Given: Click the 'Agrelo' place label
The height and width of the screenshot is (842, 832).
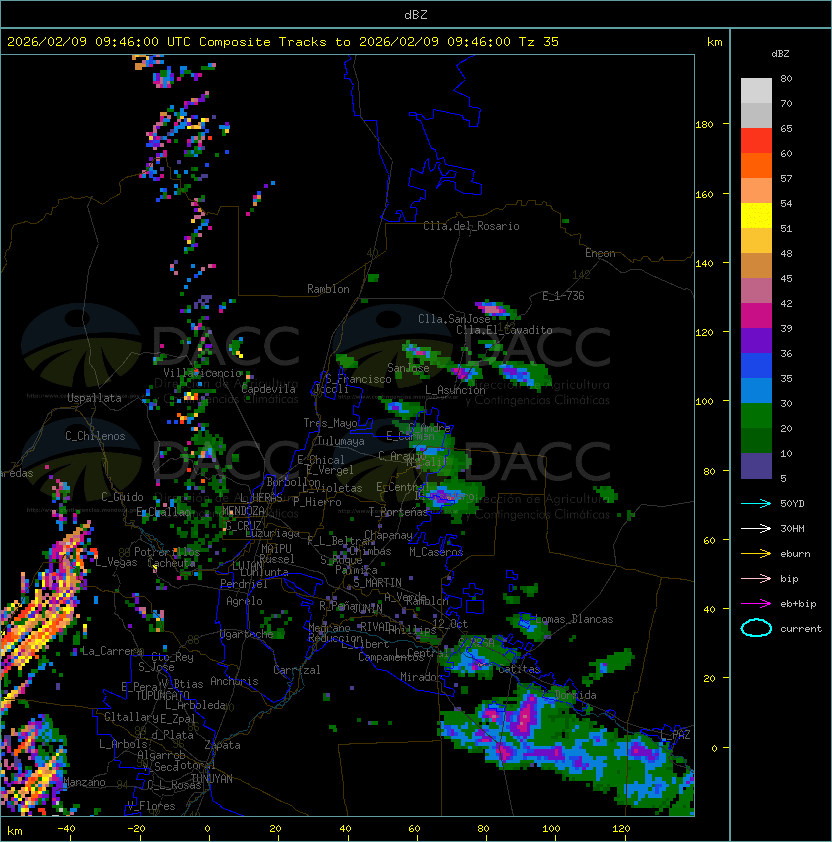Looking at the screenshot, I should tap(244, 601).
